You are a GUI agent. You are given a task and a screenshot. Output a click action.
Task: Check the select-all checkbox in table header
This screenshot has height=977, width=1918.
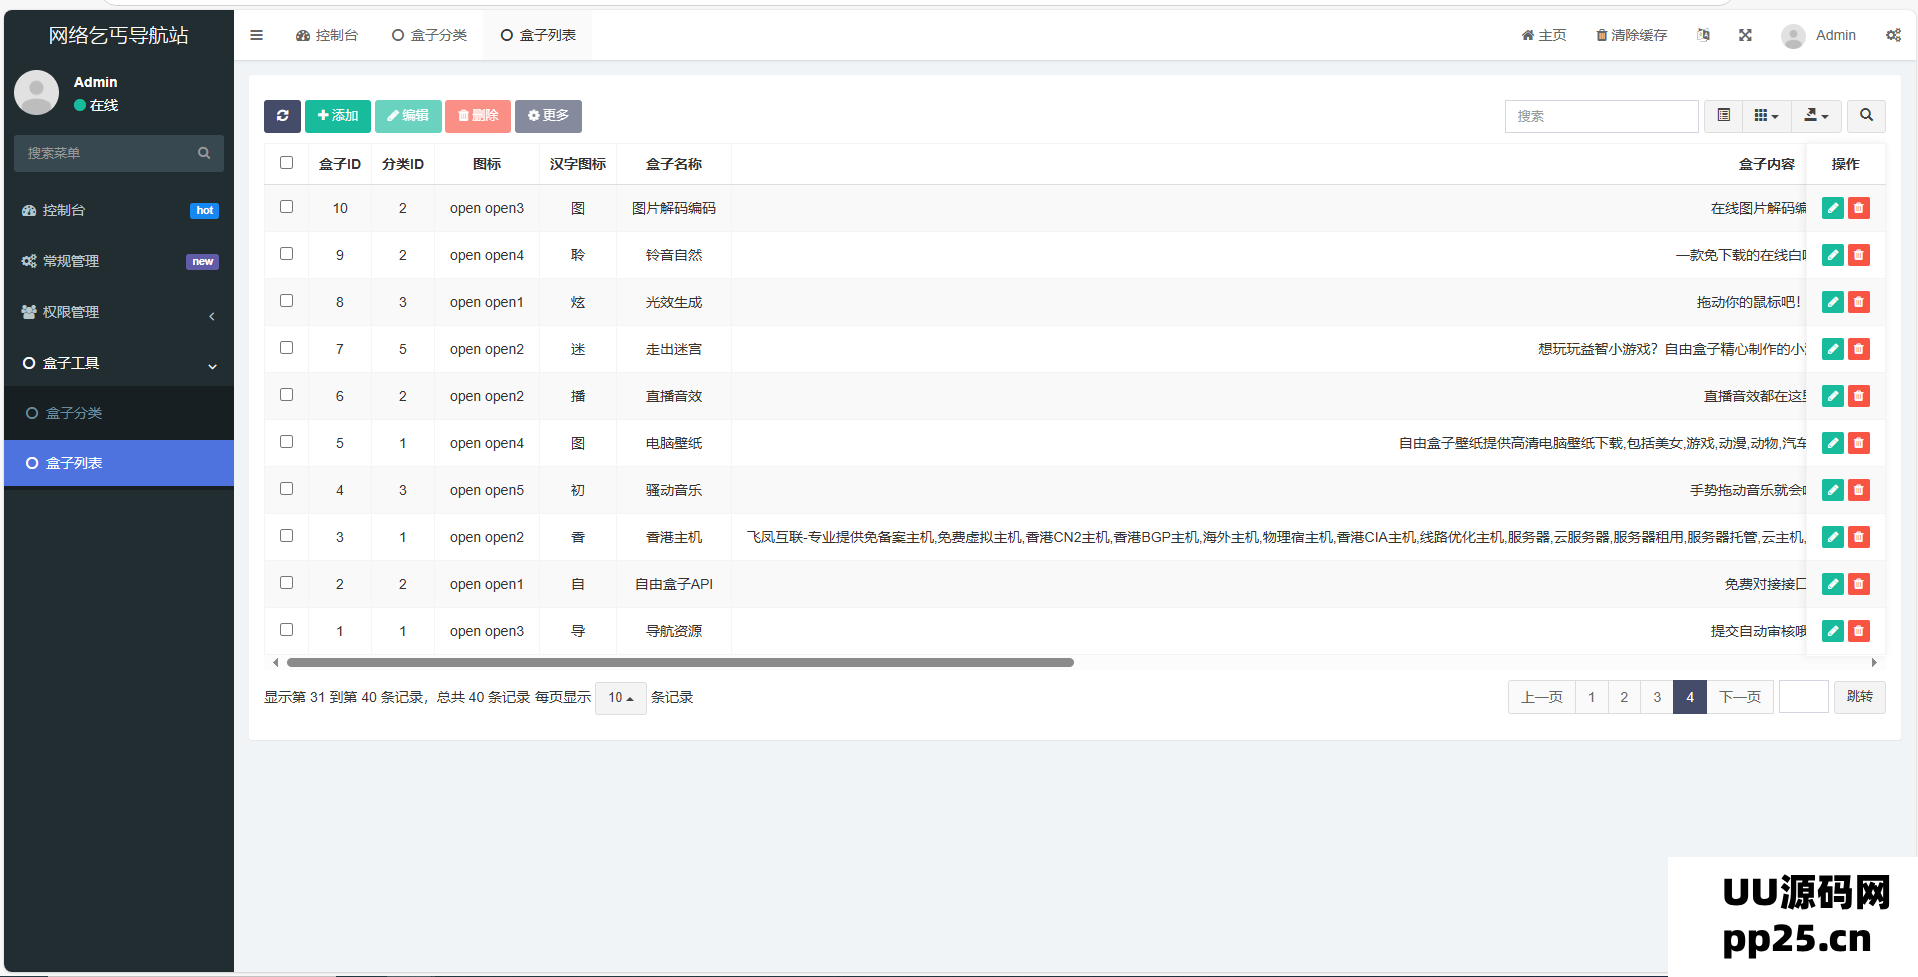(287, 163)
